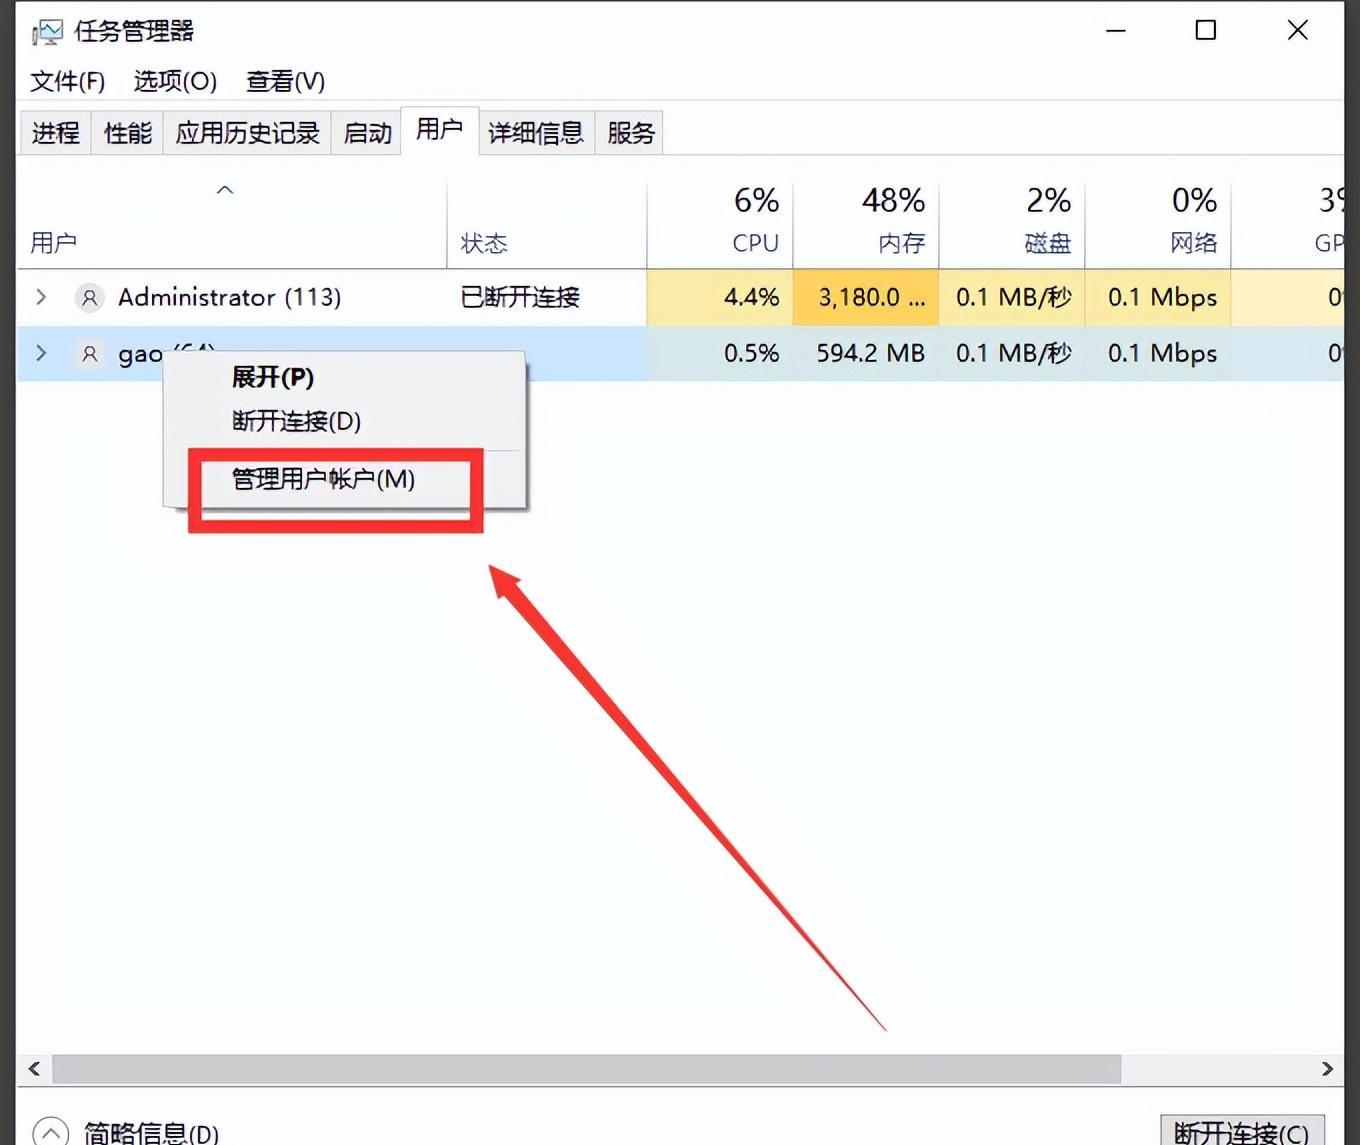The width and height of the screenshot is (1360, 1145).
Task: Sort by the 状态 column header
Action: coord(547,226)
